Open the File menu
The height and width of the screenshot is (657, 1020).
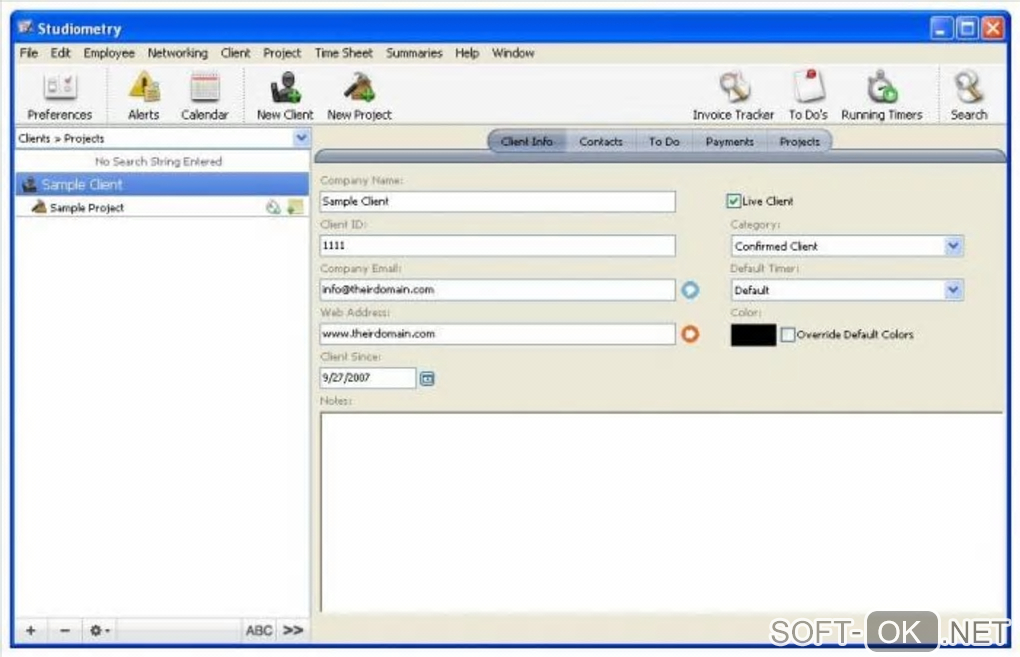29,53
